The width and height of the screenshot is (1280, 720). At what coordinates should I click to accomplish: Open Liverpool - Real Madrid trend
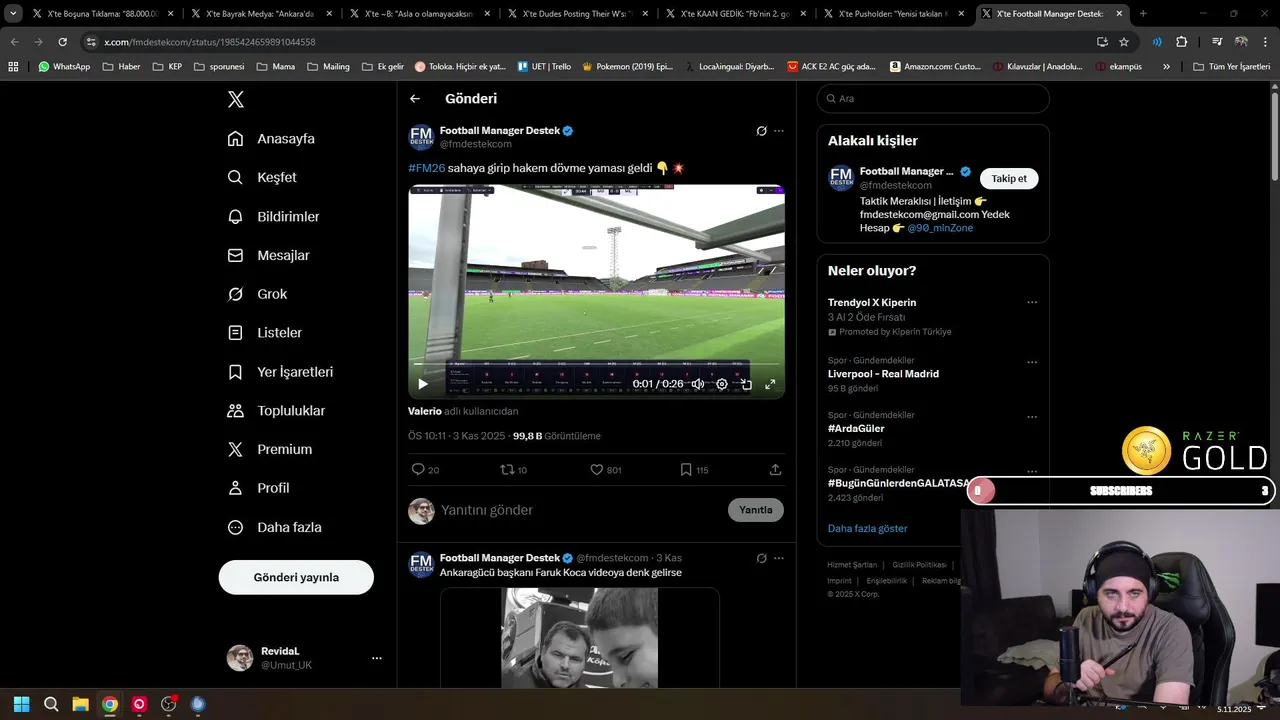point(883,374)
